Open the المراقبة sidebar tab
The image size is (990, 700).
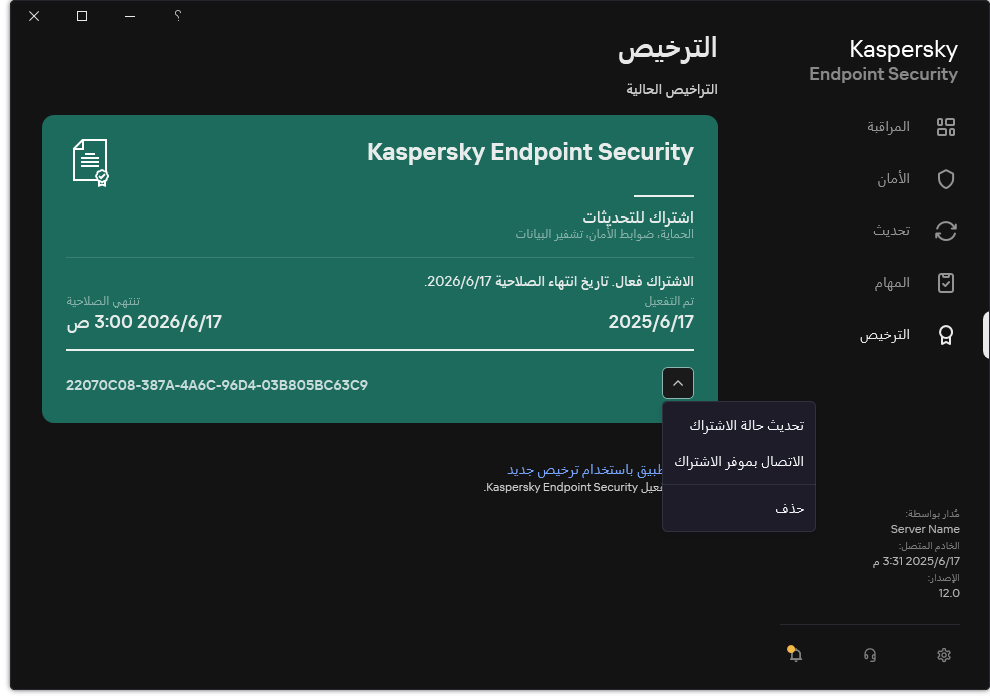point(888,127)
